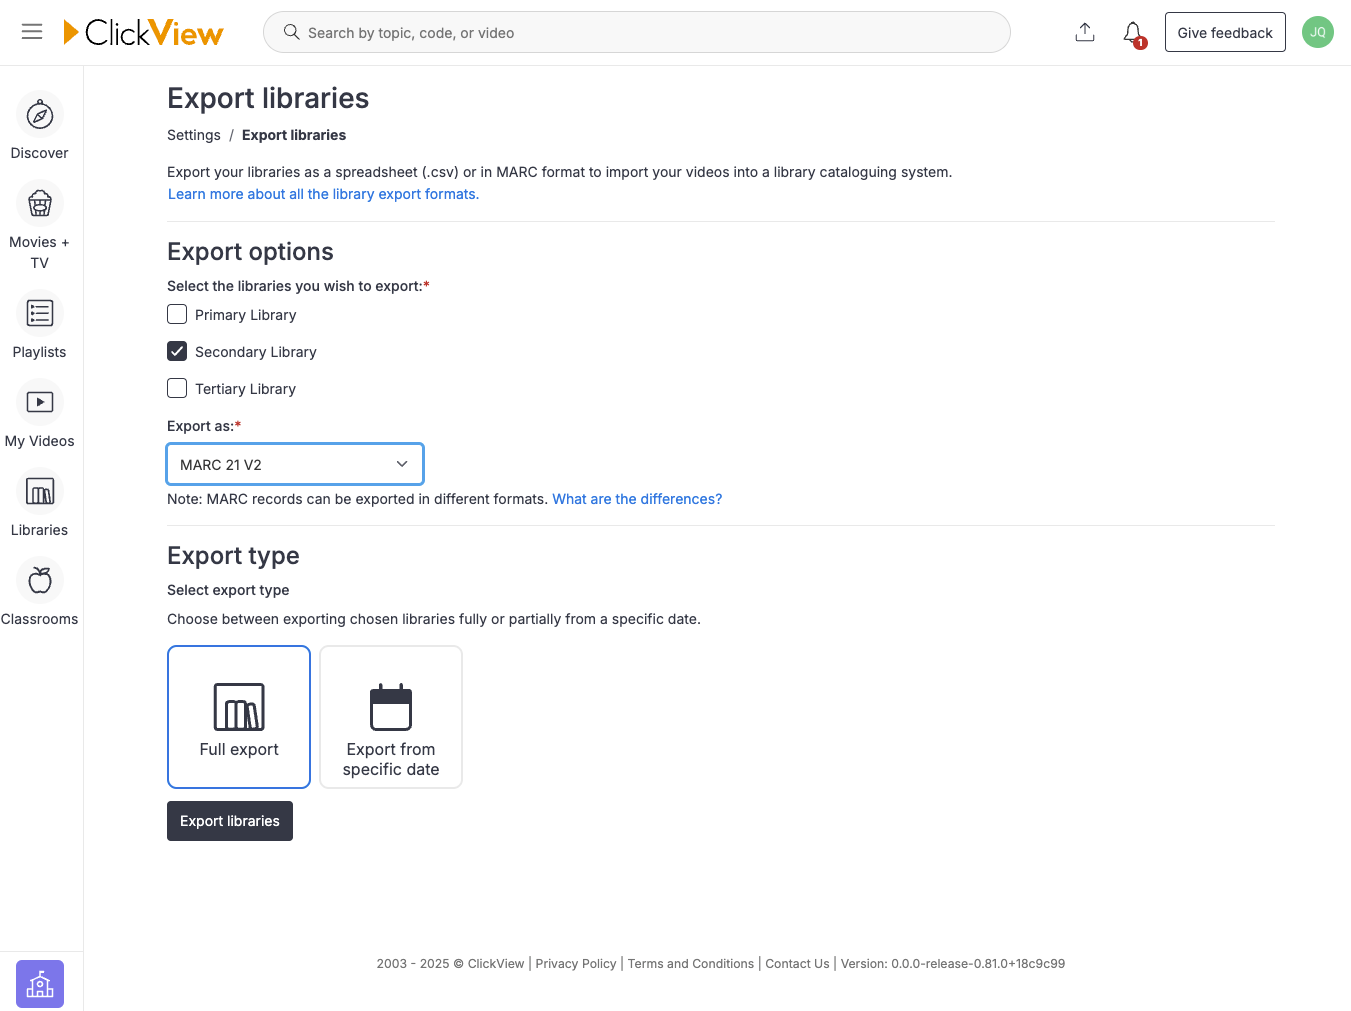Go to My Videos
The width and height of the screenshot is (1351, 1011).
click(39, 402)
